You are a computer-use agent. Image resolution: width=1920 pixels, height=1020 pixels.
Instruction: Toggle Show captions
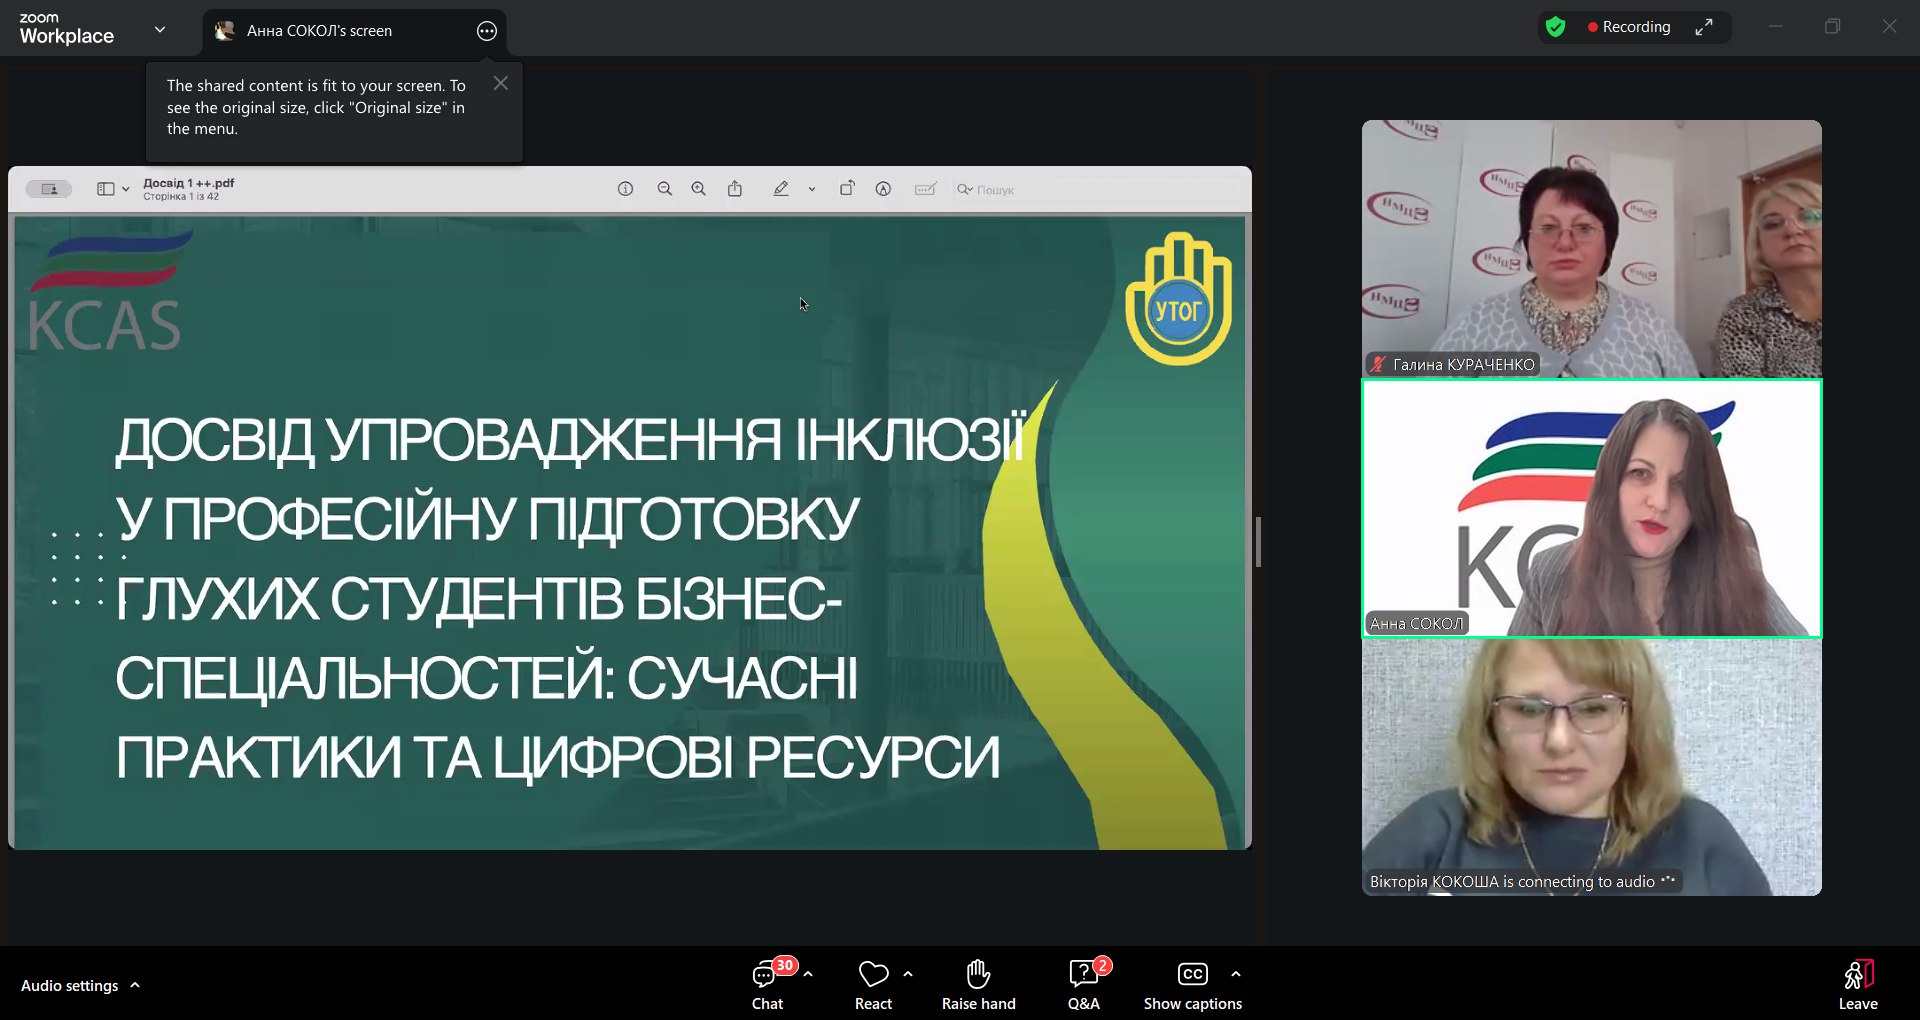(1192, 984)
